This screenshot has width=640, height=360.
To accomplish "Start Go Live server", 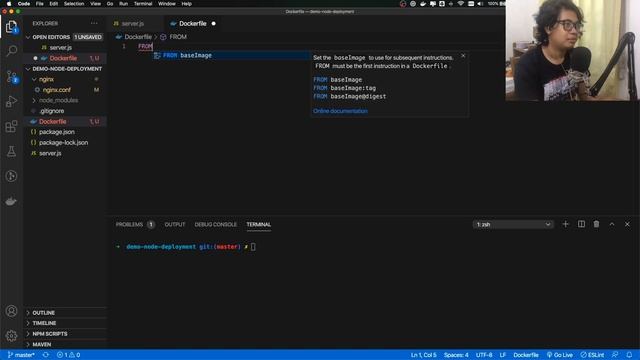I will 560,355.
